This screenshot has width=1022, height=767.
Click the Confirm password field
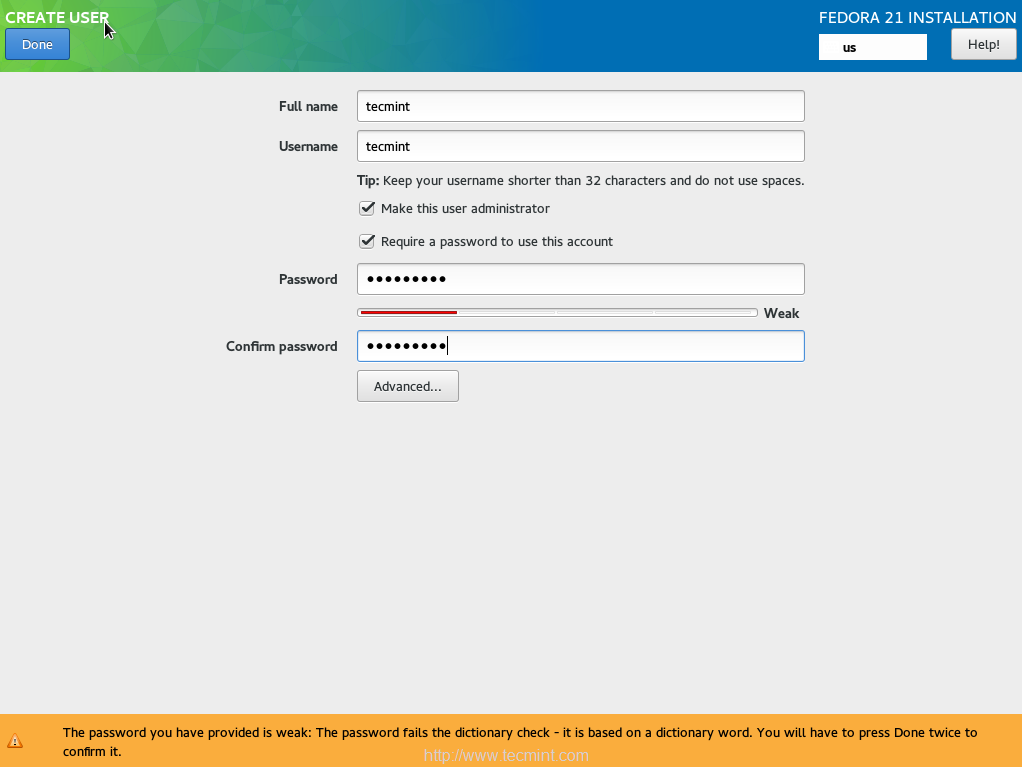tap(580, 346)
